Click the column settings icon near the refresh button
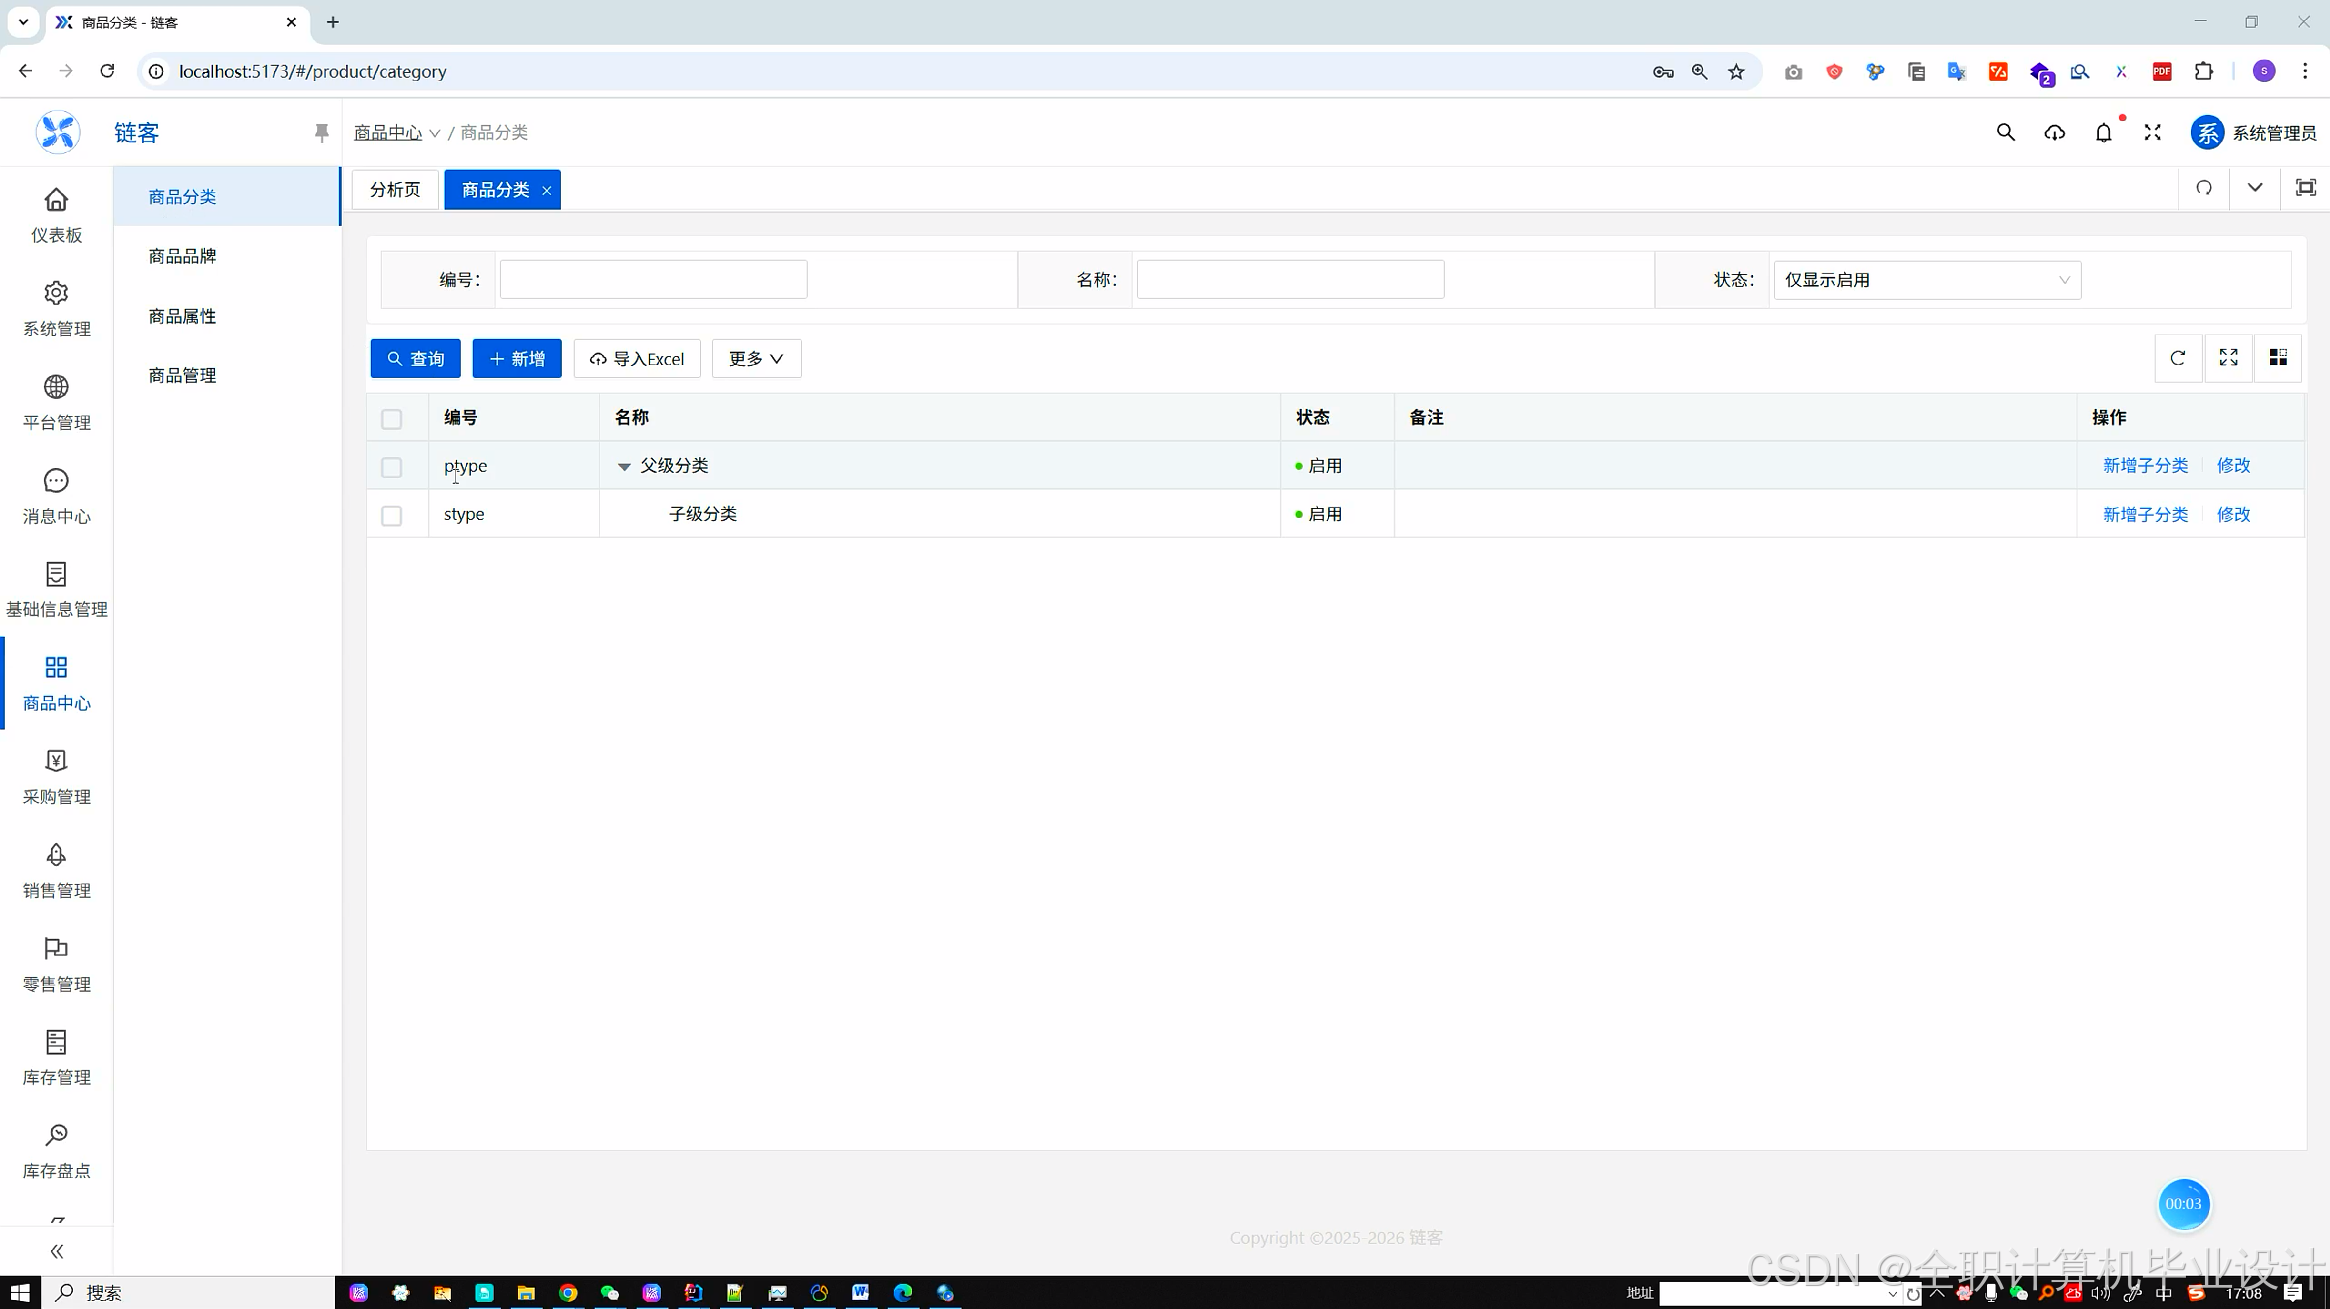The image size is (2330, 1309). (2279, 357)
